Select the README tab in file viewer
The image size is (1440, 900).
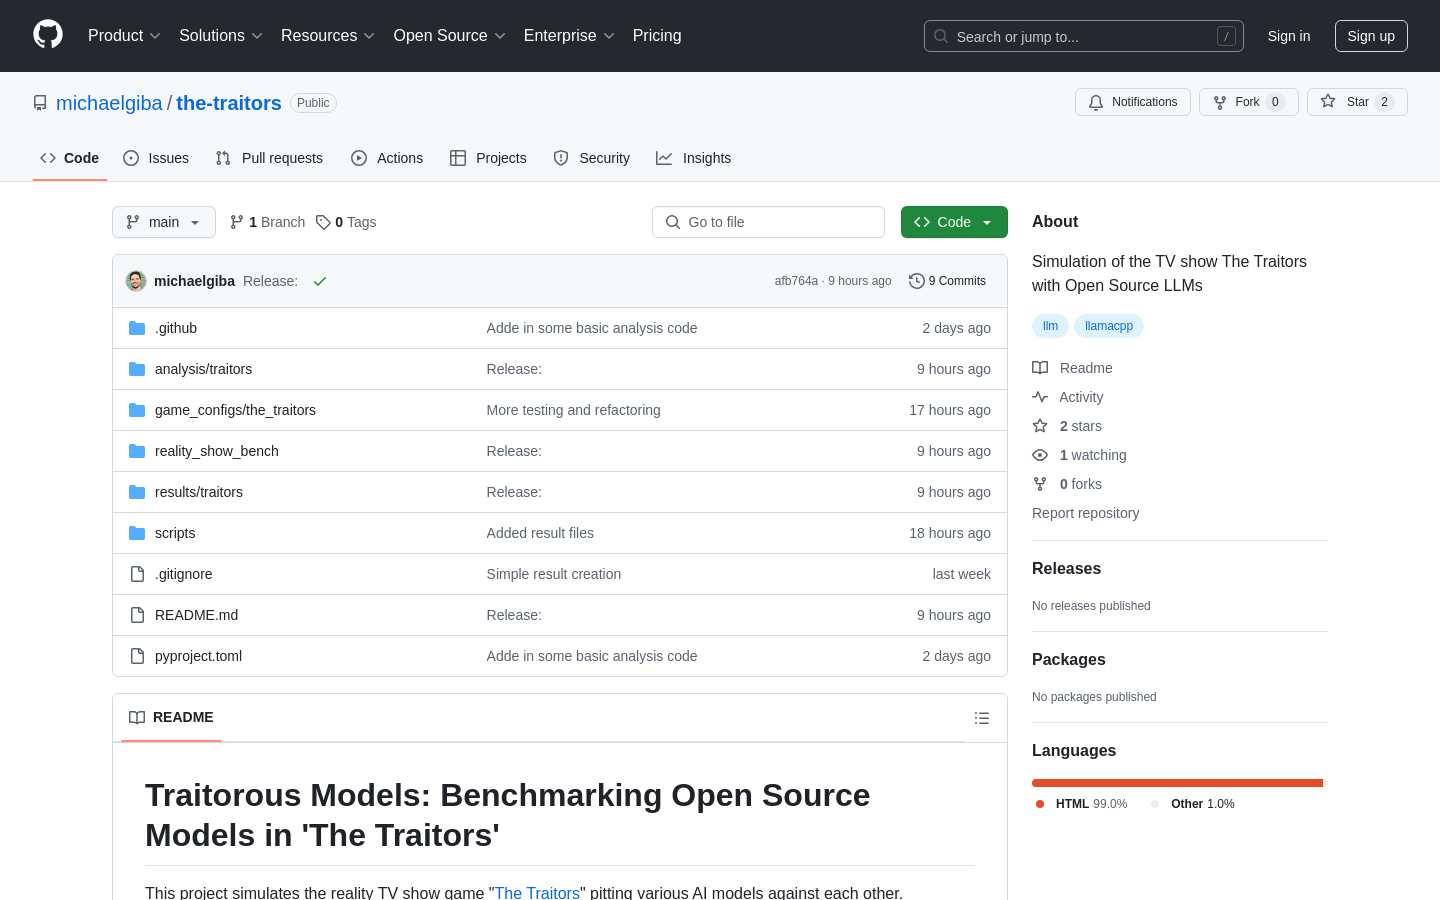tap(171, 717)
